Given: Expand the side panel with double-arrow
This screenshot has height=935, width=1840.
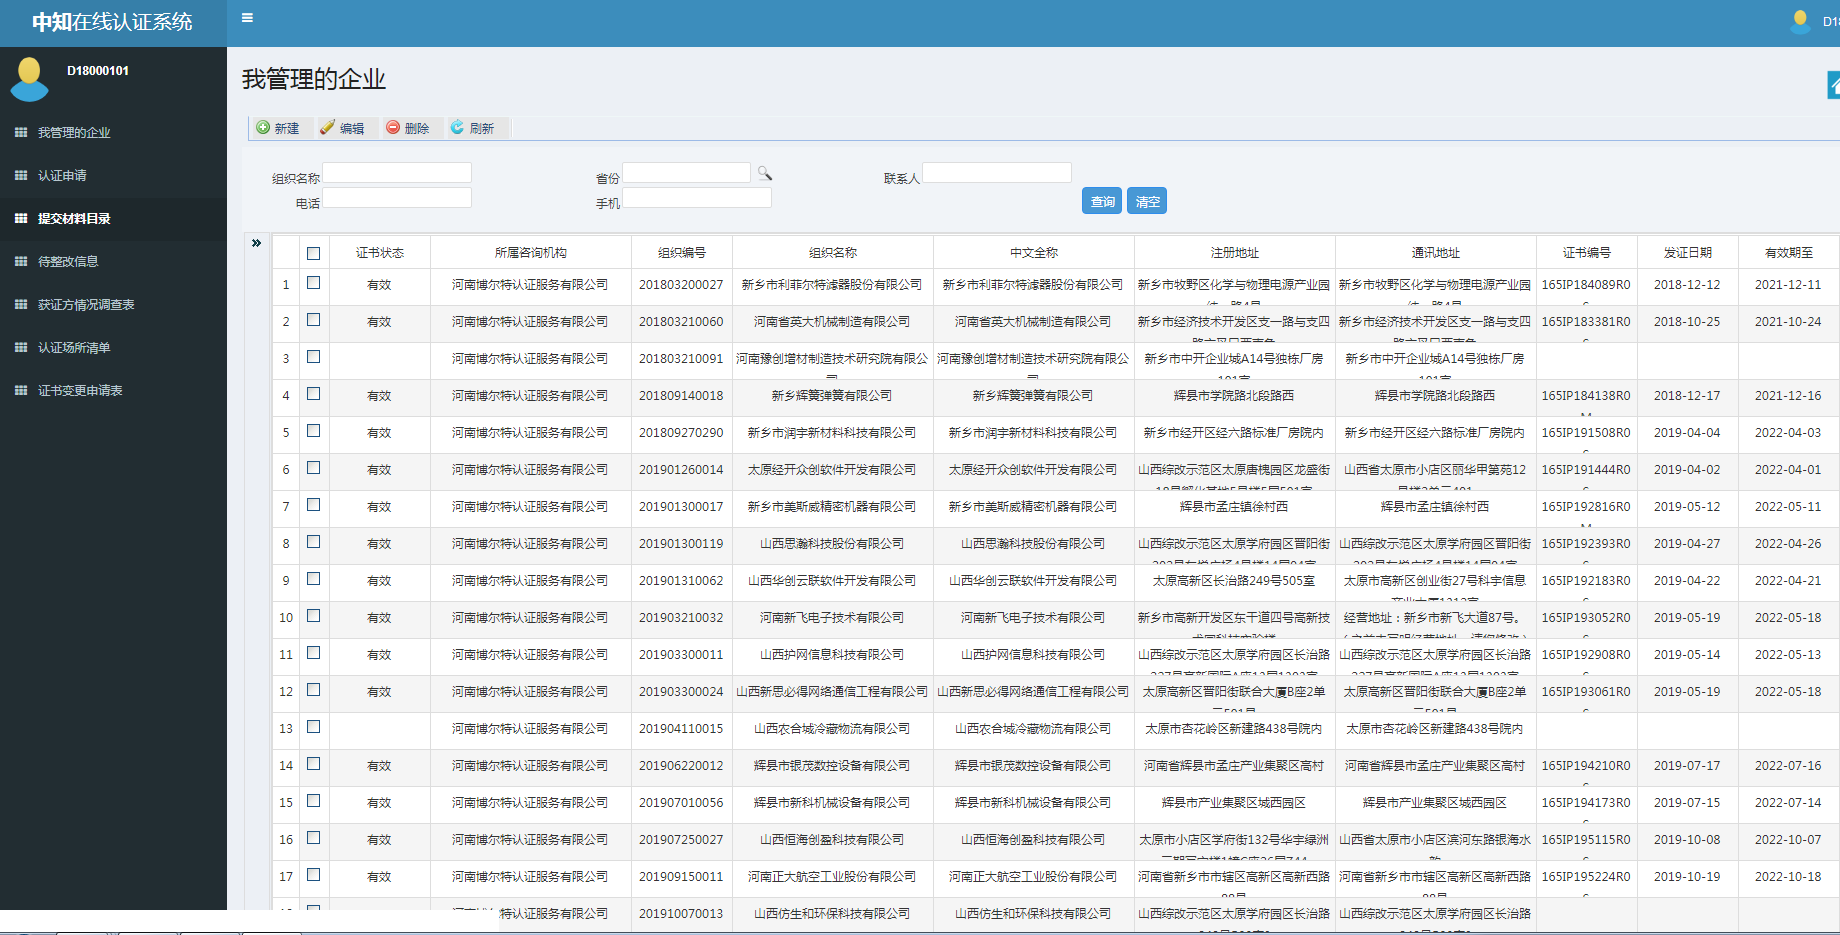Looking at the screenshot, I should [x=256, y=243].
